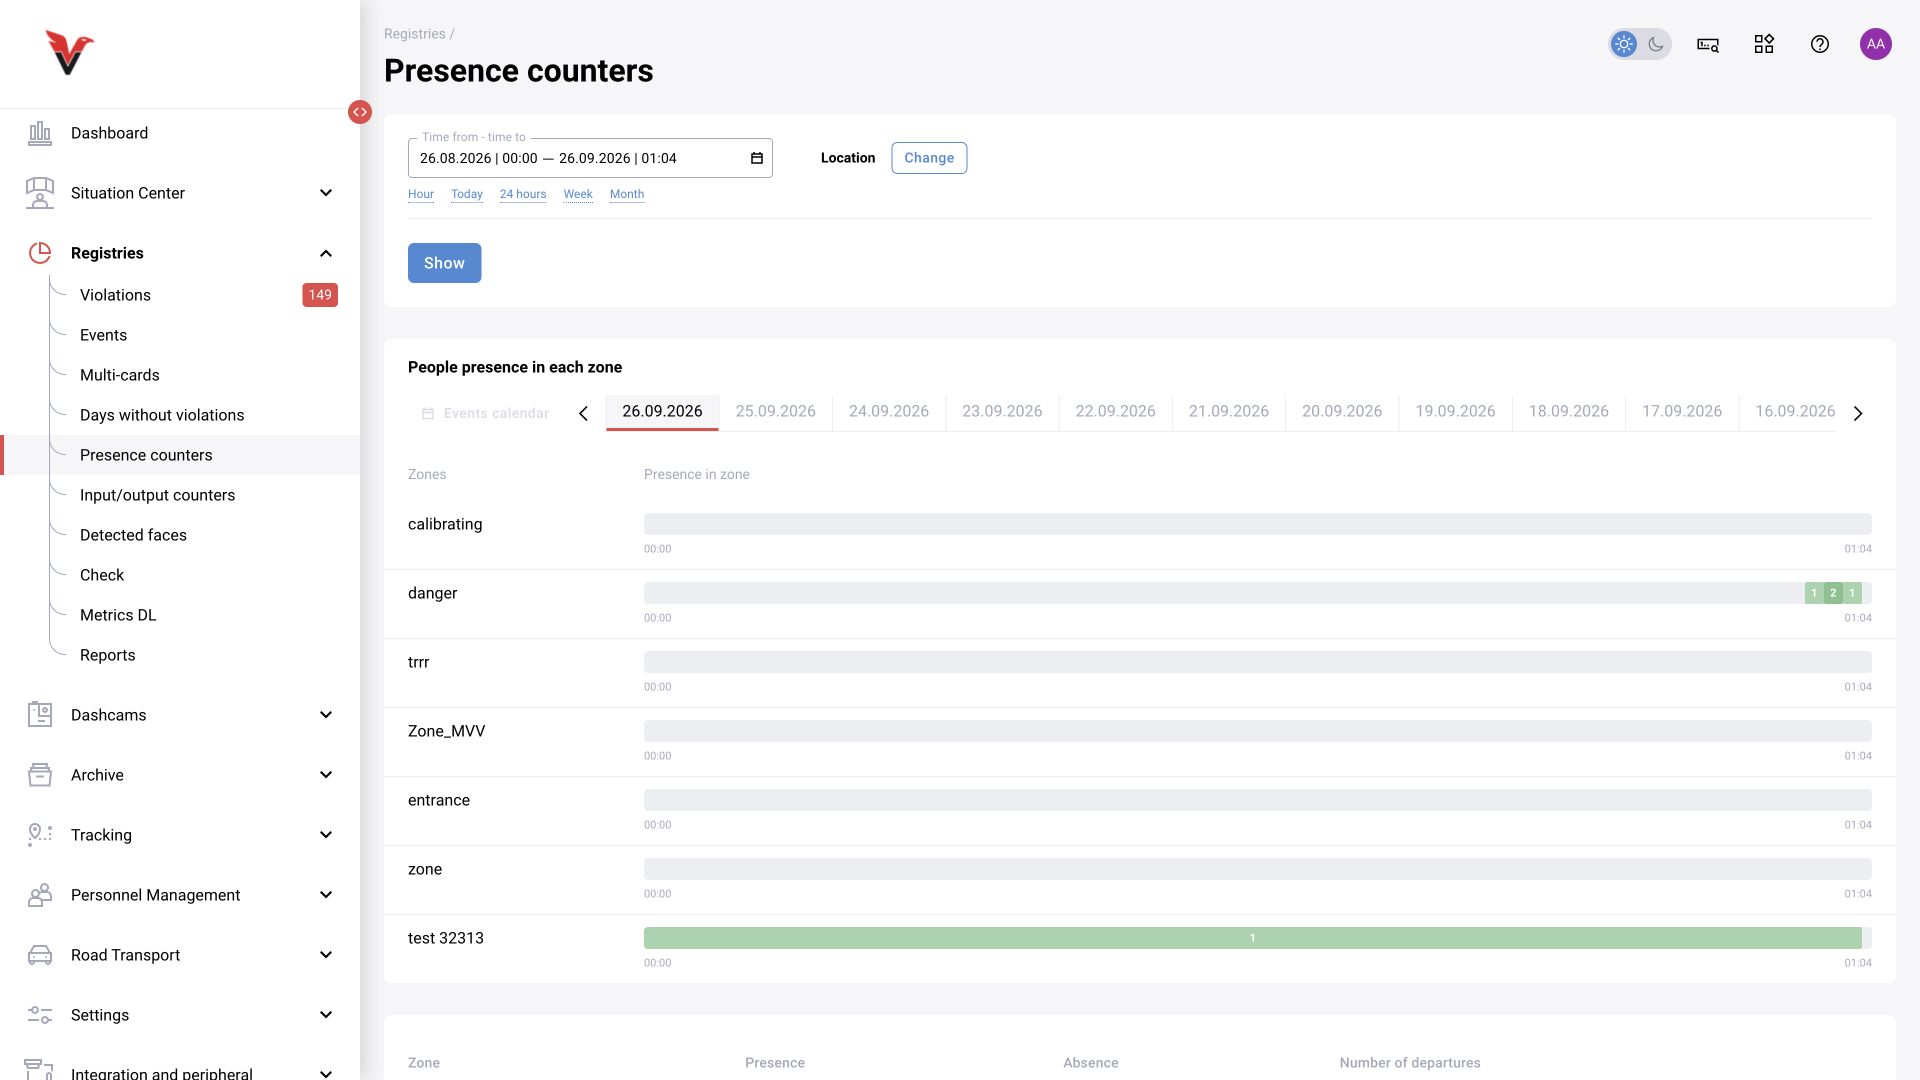The height and width of the screenshot is (1080, 1920).
Task: Click the Month quick range link
Action: pos(627,194)
